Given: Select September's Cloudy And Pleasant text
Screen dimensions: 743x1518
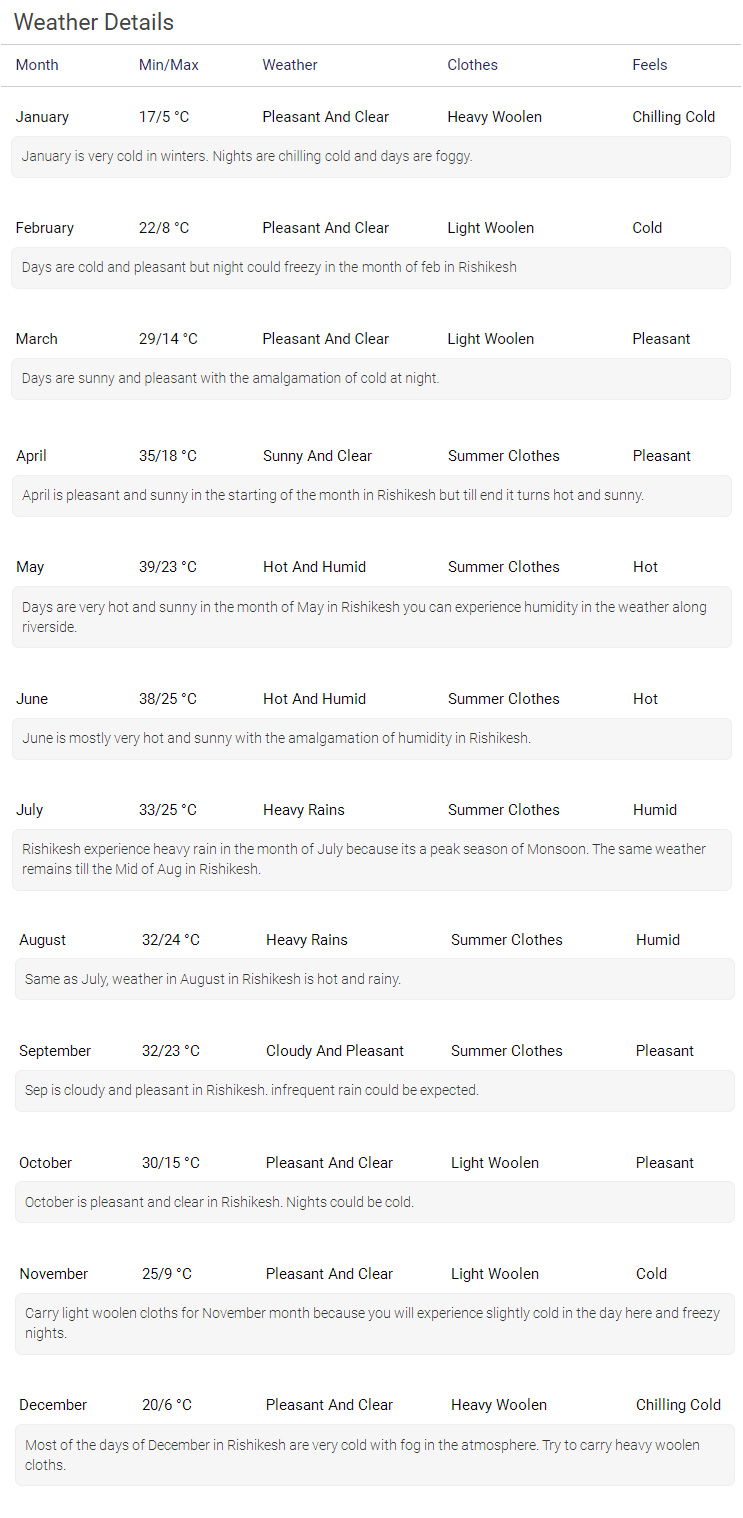Looking at the screenshot, I should 335,1051.
